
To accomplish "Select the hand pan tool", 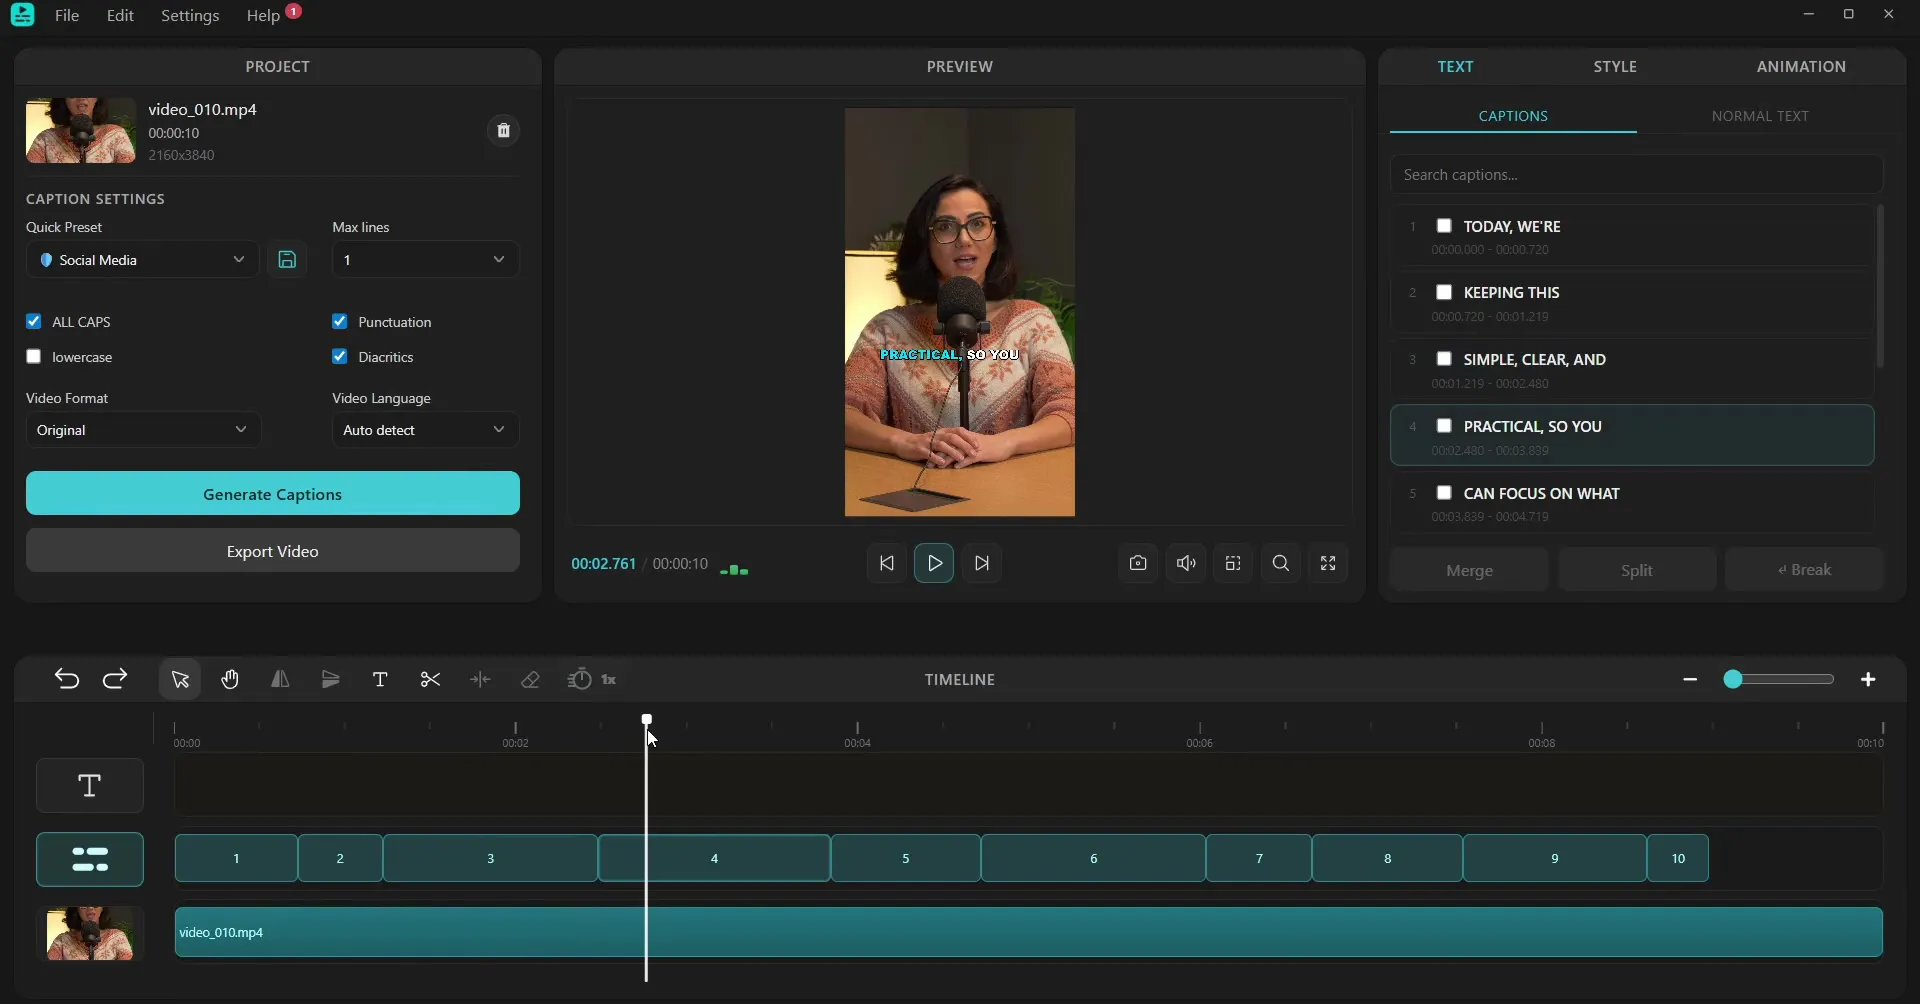I will tap(230, 680).
